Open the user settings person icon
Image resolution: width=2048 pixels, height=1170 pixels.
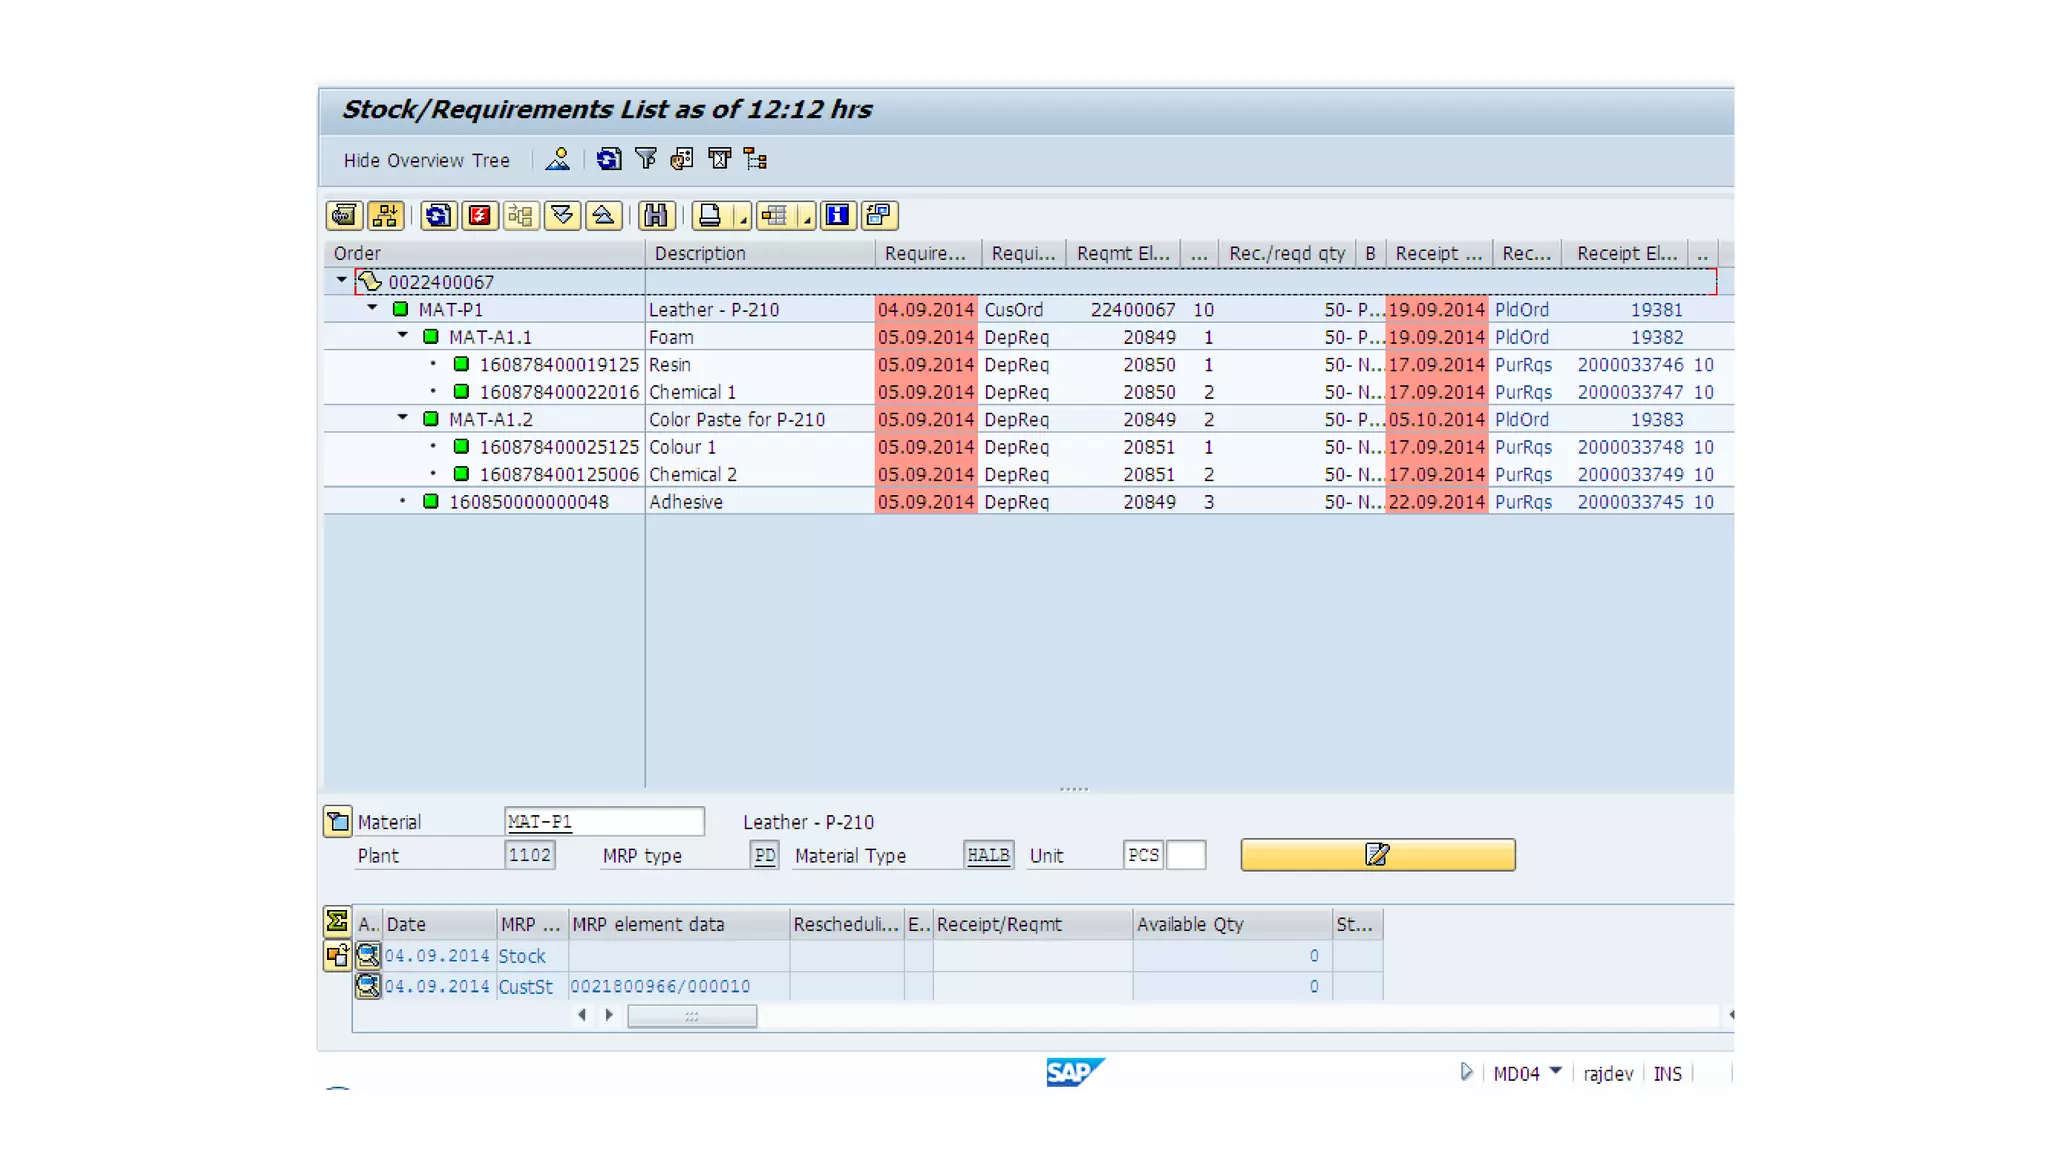[x=558, y=159]
